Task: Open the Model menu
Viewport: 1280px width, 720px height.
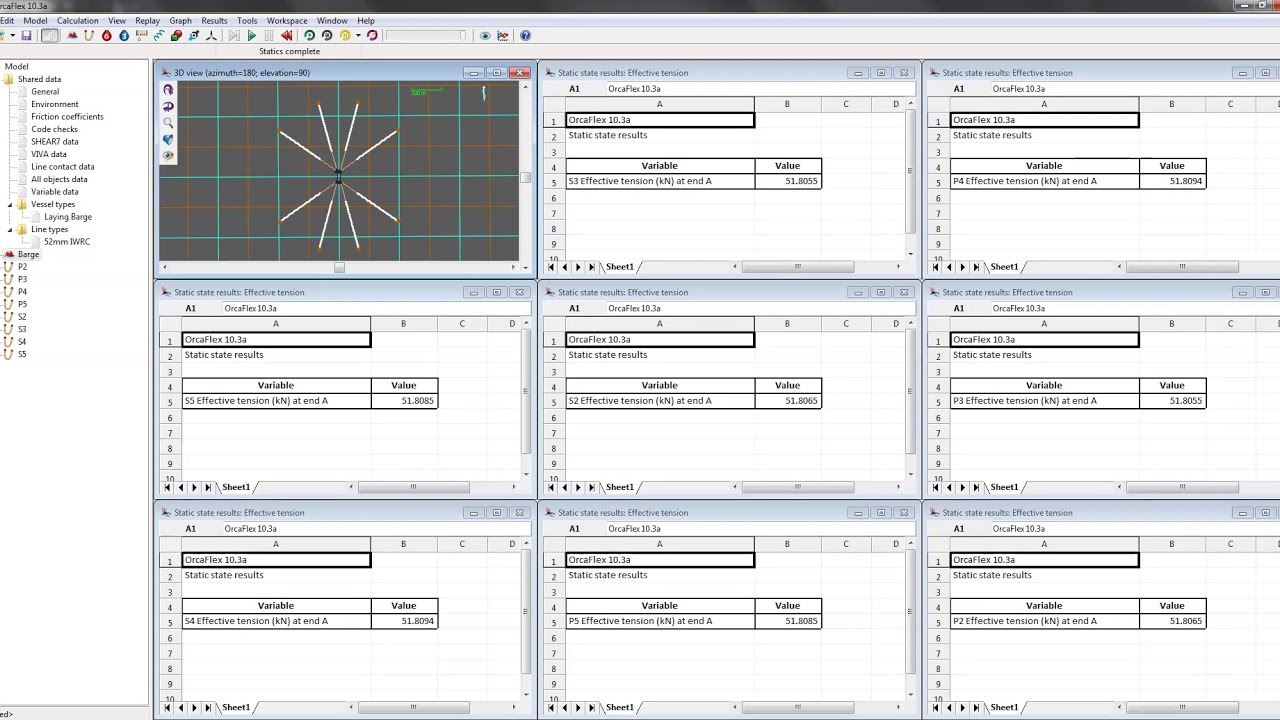Action: [35, 20]
